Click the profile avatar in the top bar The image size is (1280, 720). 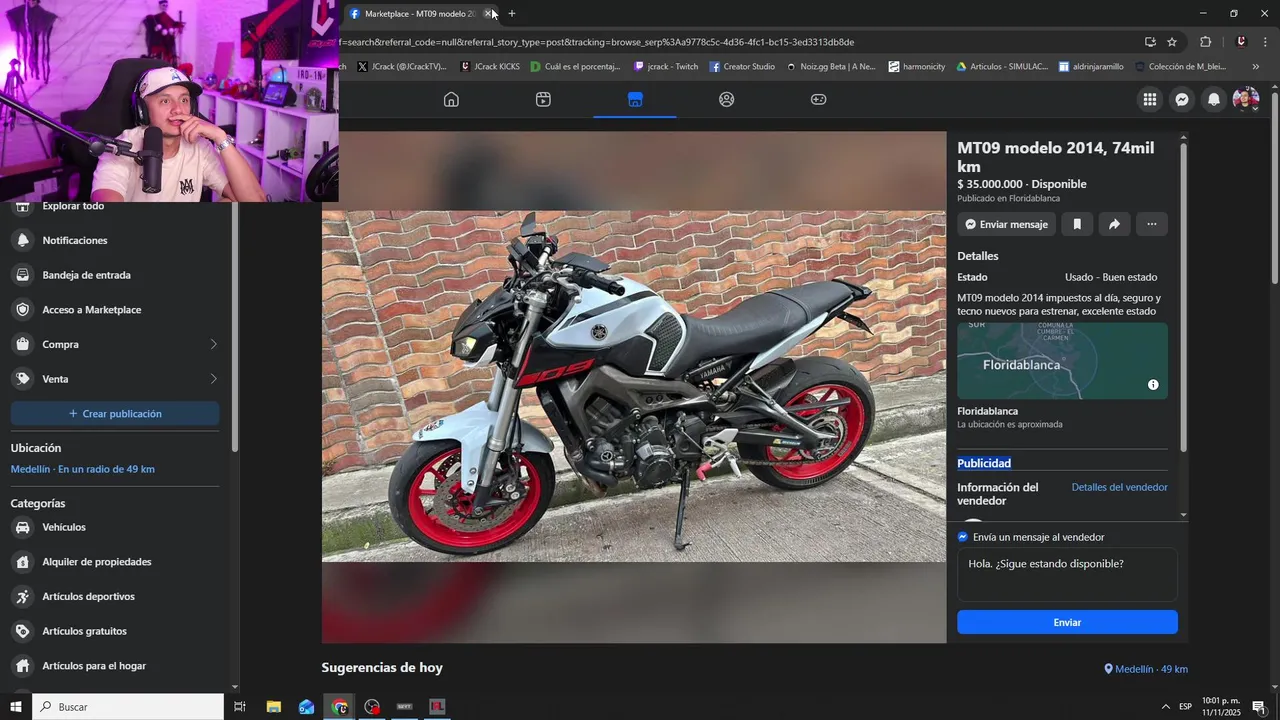tap(1245, 99)
